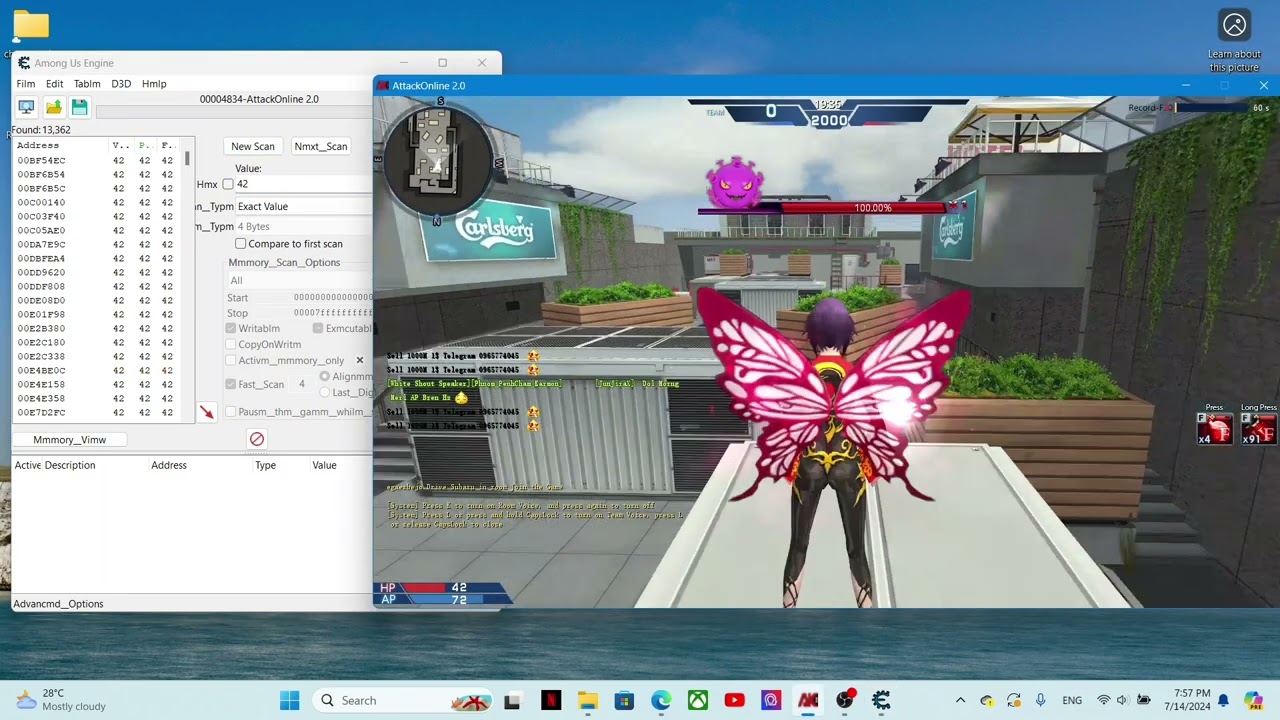Click the open folder toolbar icon
This screenshot has width=1280, height=720.
click(x=53, y=107)
